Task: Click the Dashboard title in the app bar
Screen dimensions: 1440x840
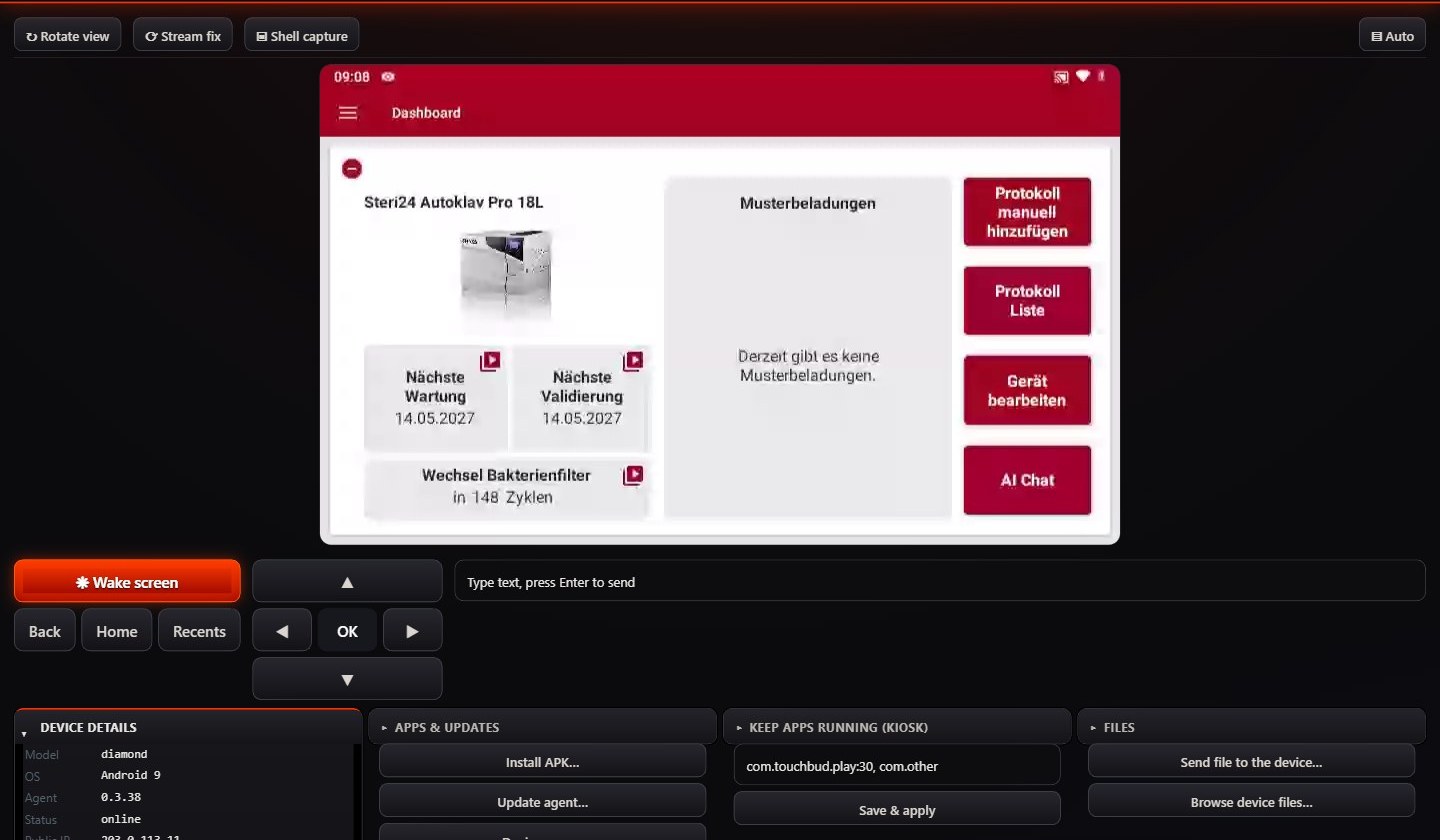Action: 426,113
